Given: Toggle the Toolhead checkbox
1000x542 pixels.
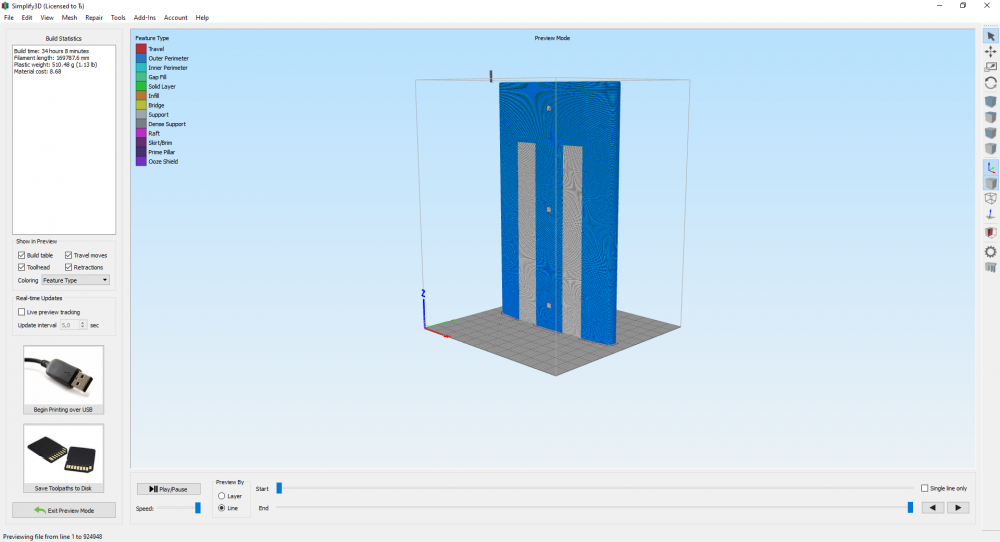Looking at the screenshot, I should [22, 267].
